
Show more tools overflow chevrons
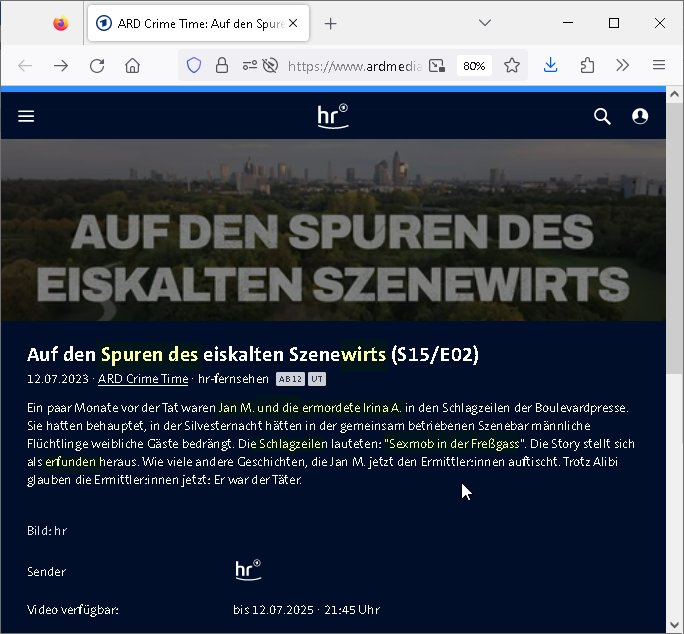coord(622,66)
